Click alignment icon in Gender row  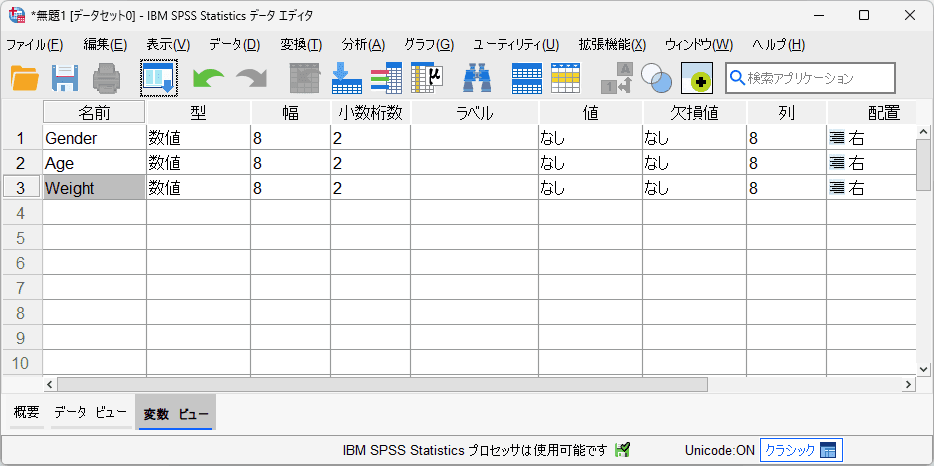tap(837, 139)
